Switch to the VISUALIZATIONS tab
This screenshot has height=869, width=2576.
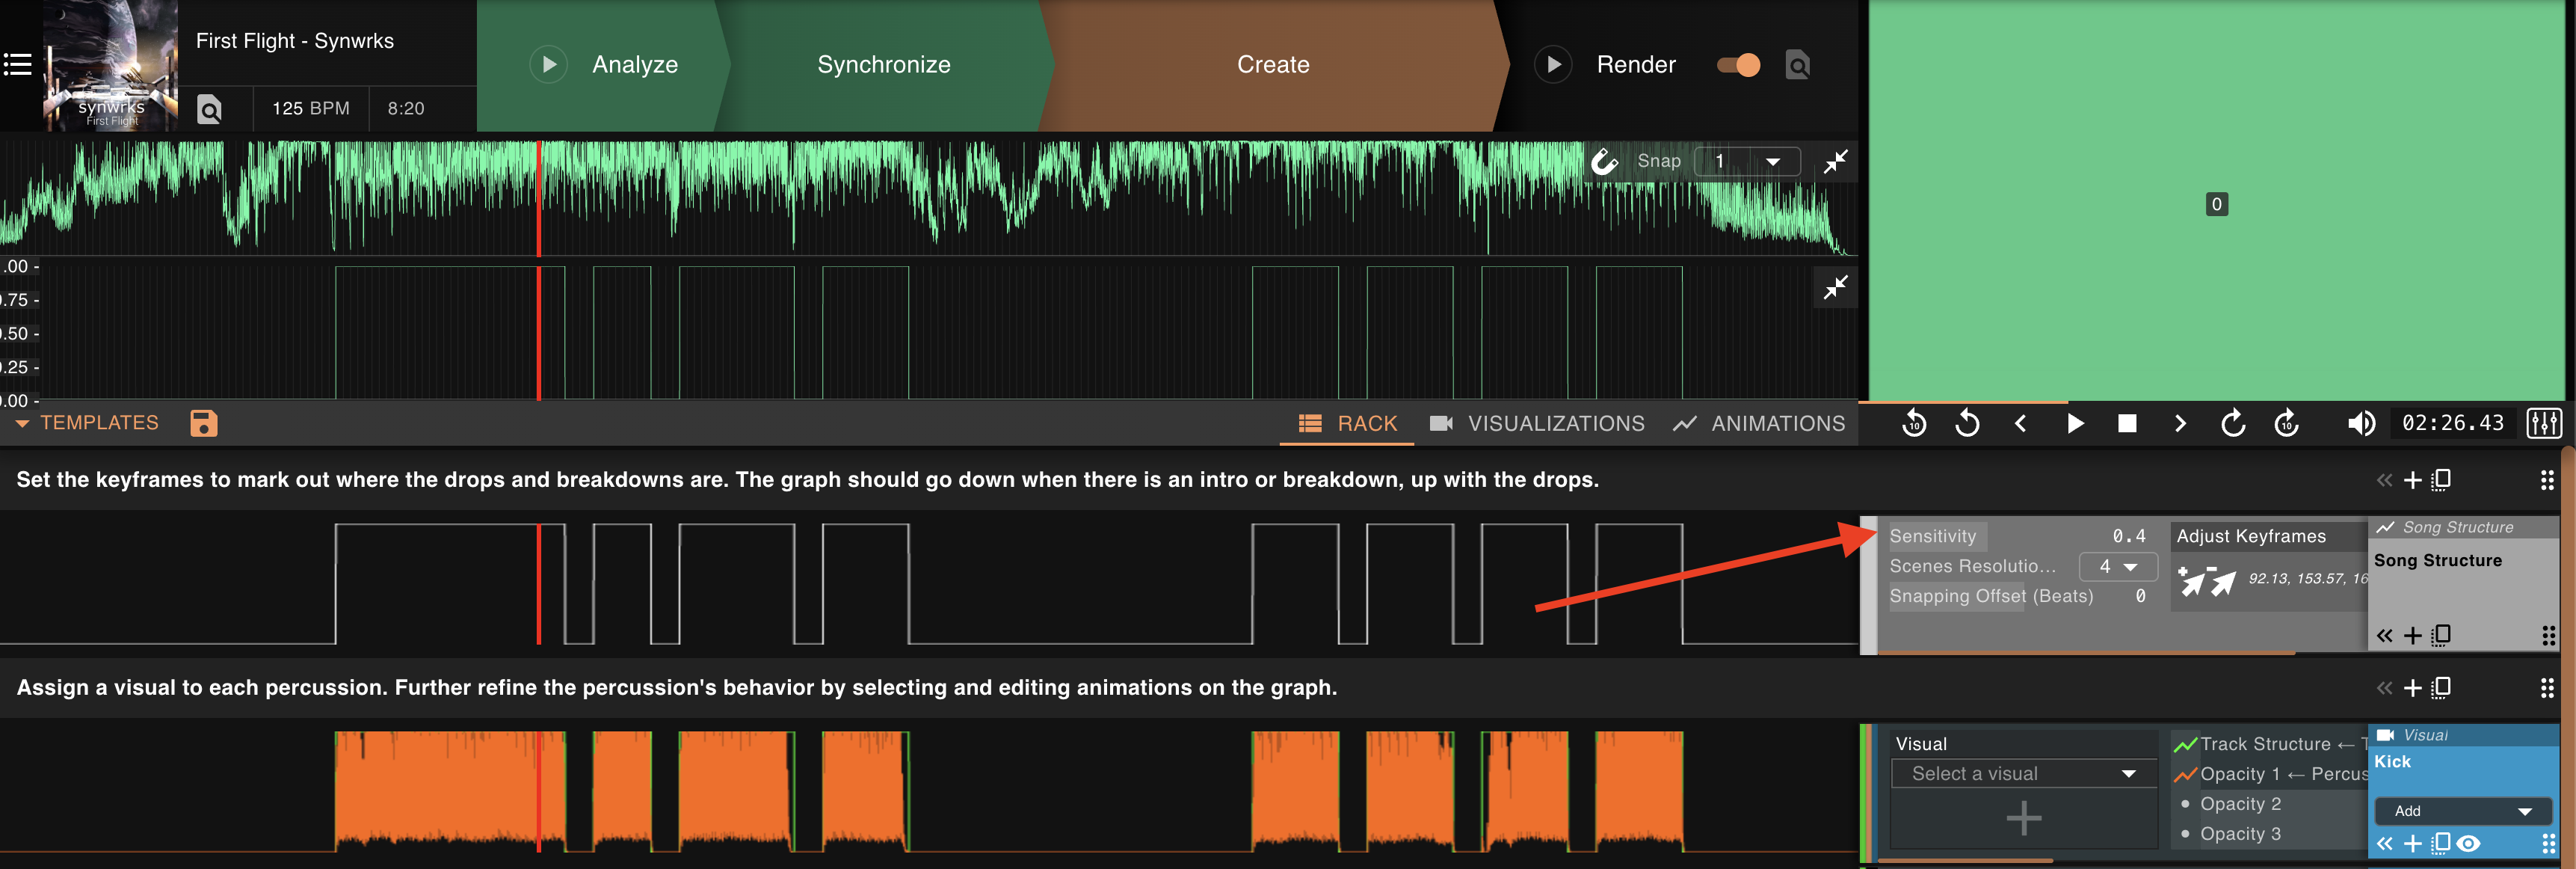click(x=1537, y=424)
